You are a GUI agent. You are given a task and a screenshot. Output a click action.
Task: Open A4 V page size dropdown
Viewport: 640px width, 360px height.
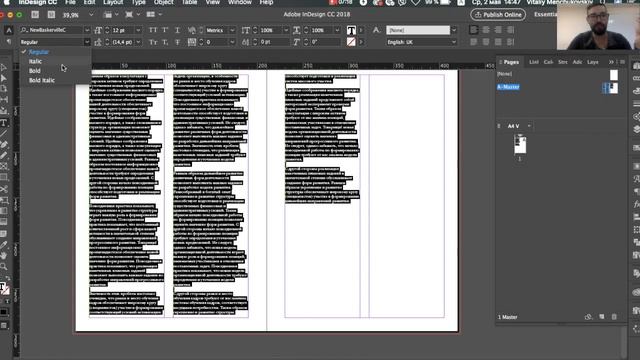pyautogui.click(x=529, y=126)
